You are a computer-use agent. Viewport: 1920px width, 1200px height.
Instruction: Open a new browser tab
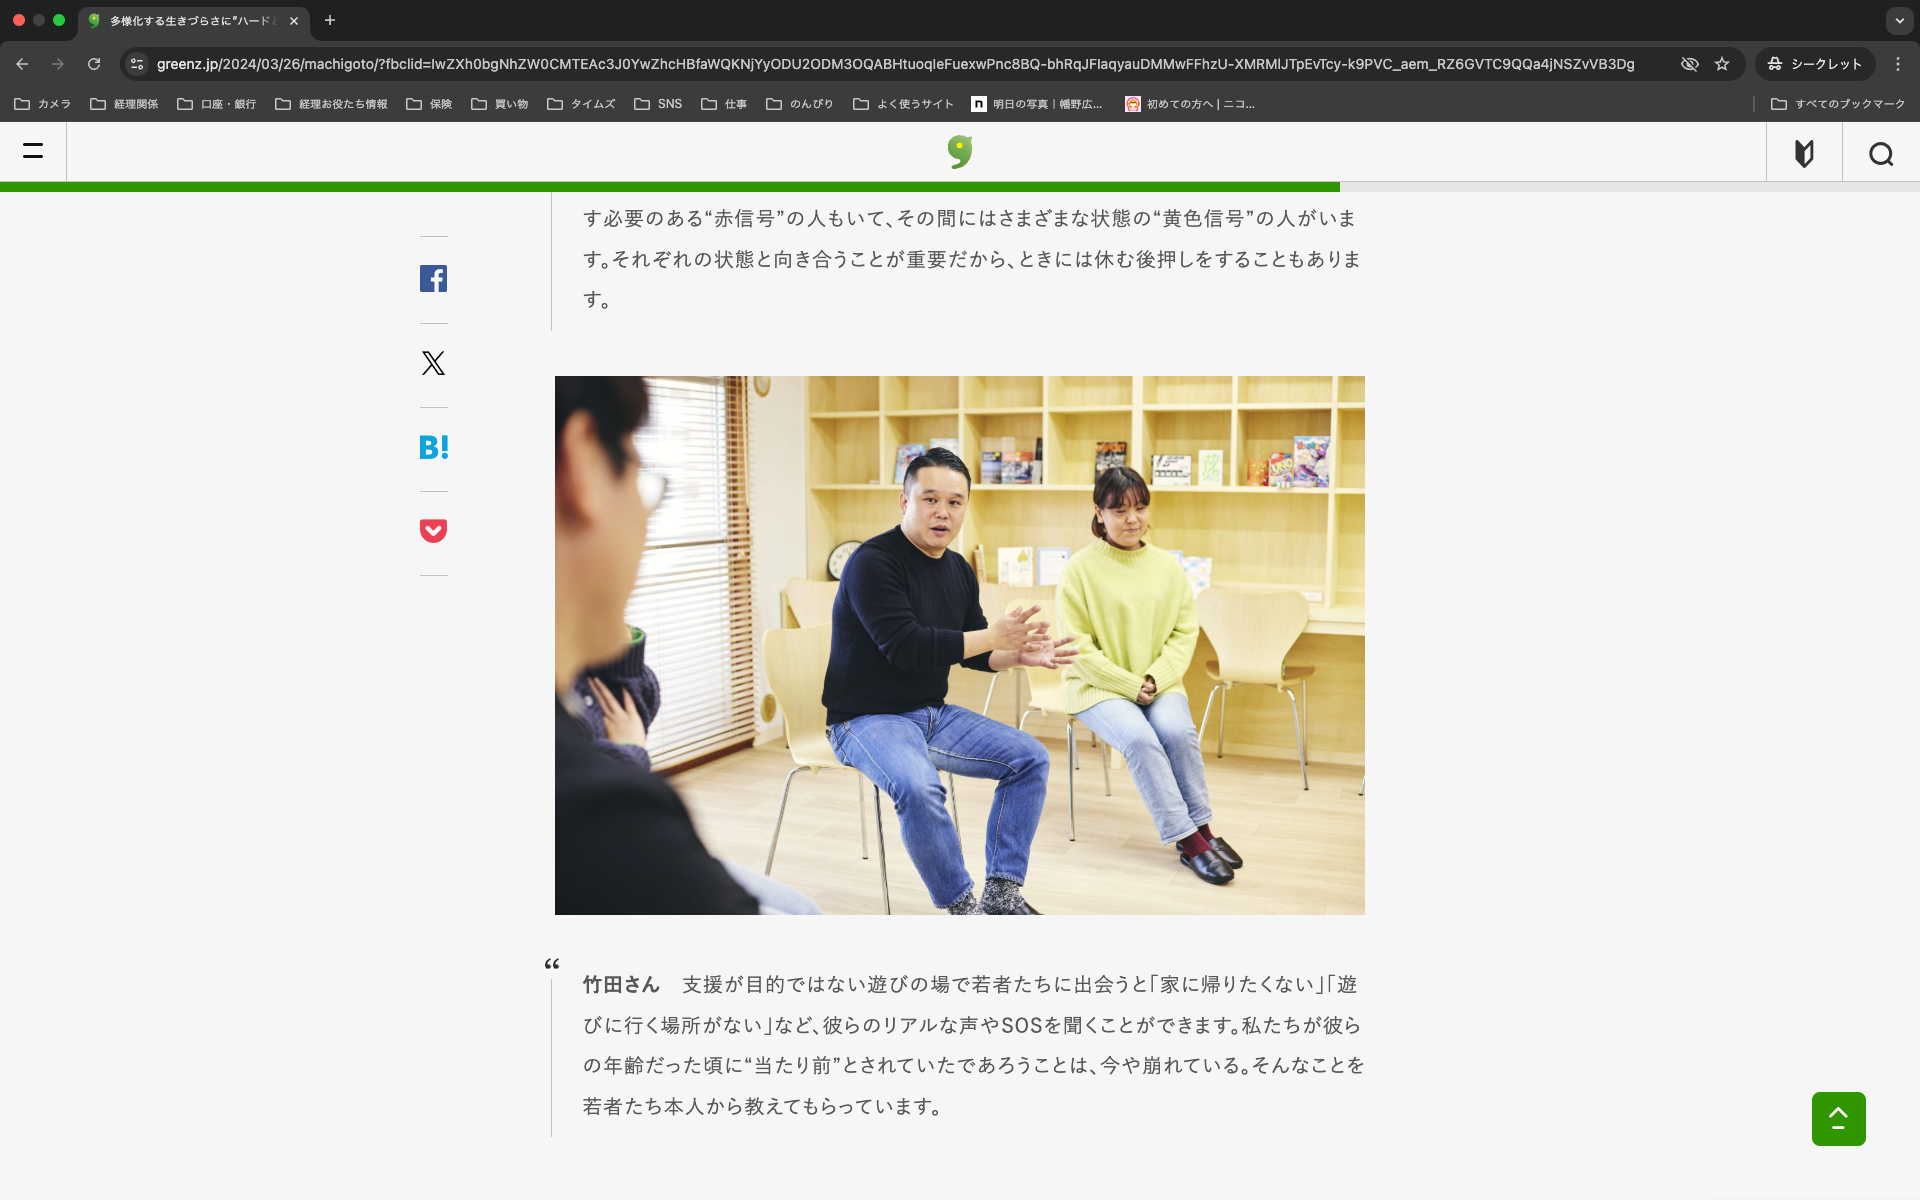[x=330, y=20]
